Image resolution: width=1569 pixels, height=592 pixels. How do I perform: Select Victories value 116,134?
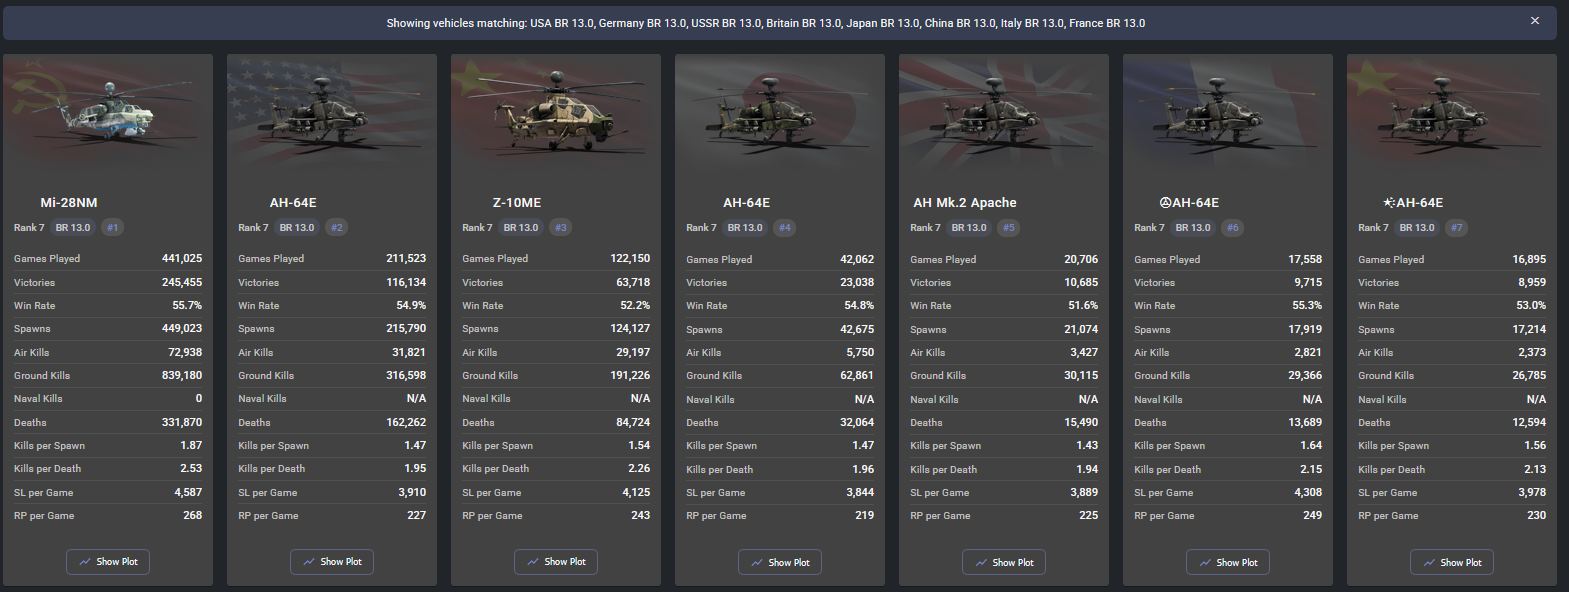tap(406, 282)
